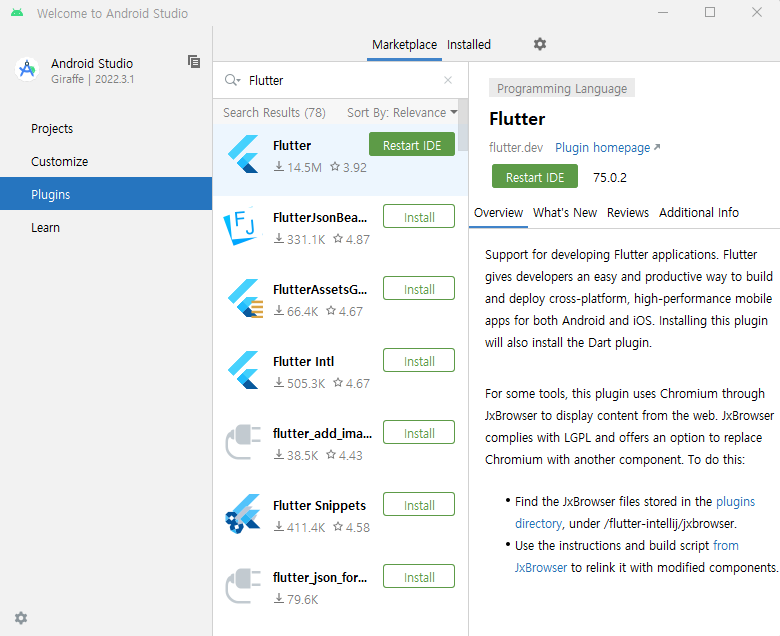Click the results list scrollbar thumb

pos(463,124)
